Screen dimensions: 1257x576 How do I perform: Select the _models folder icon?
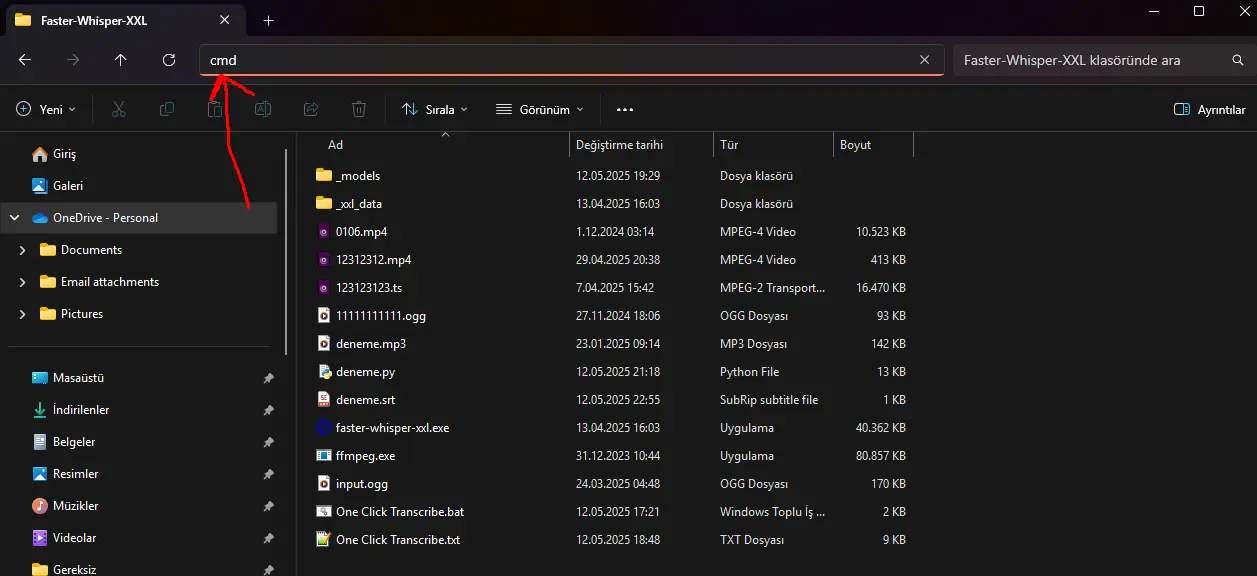323,175
